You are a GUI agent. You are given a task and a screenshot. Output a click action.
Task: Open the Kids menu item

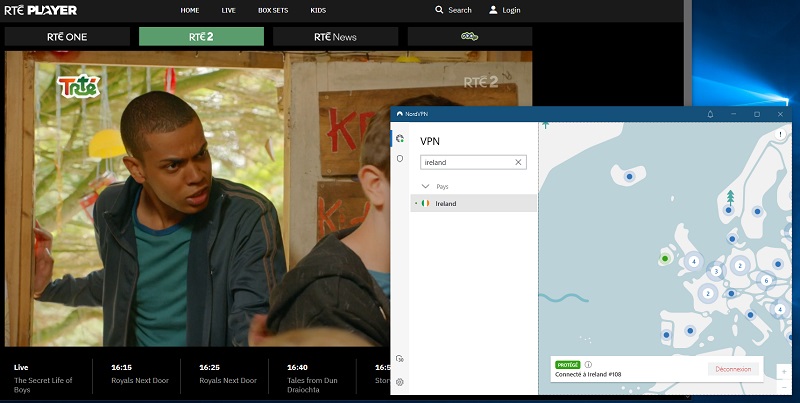pos(318,10)
